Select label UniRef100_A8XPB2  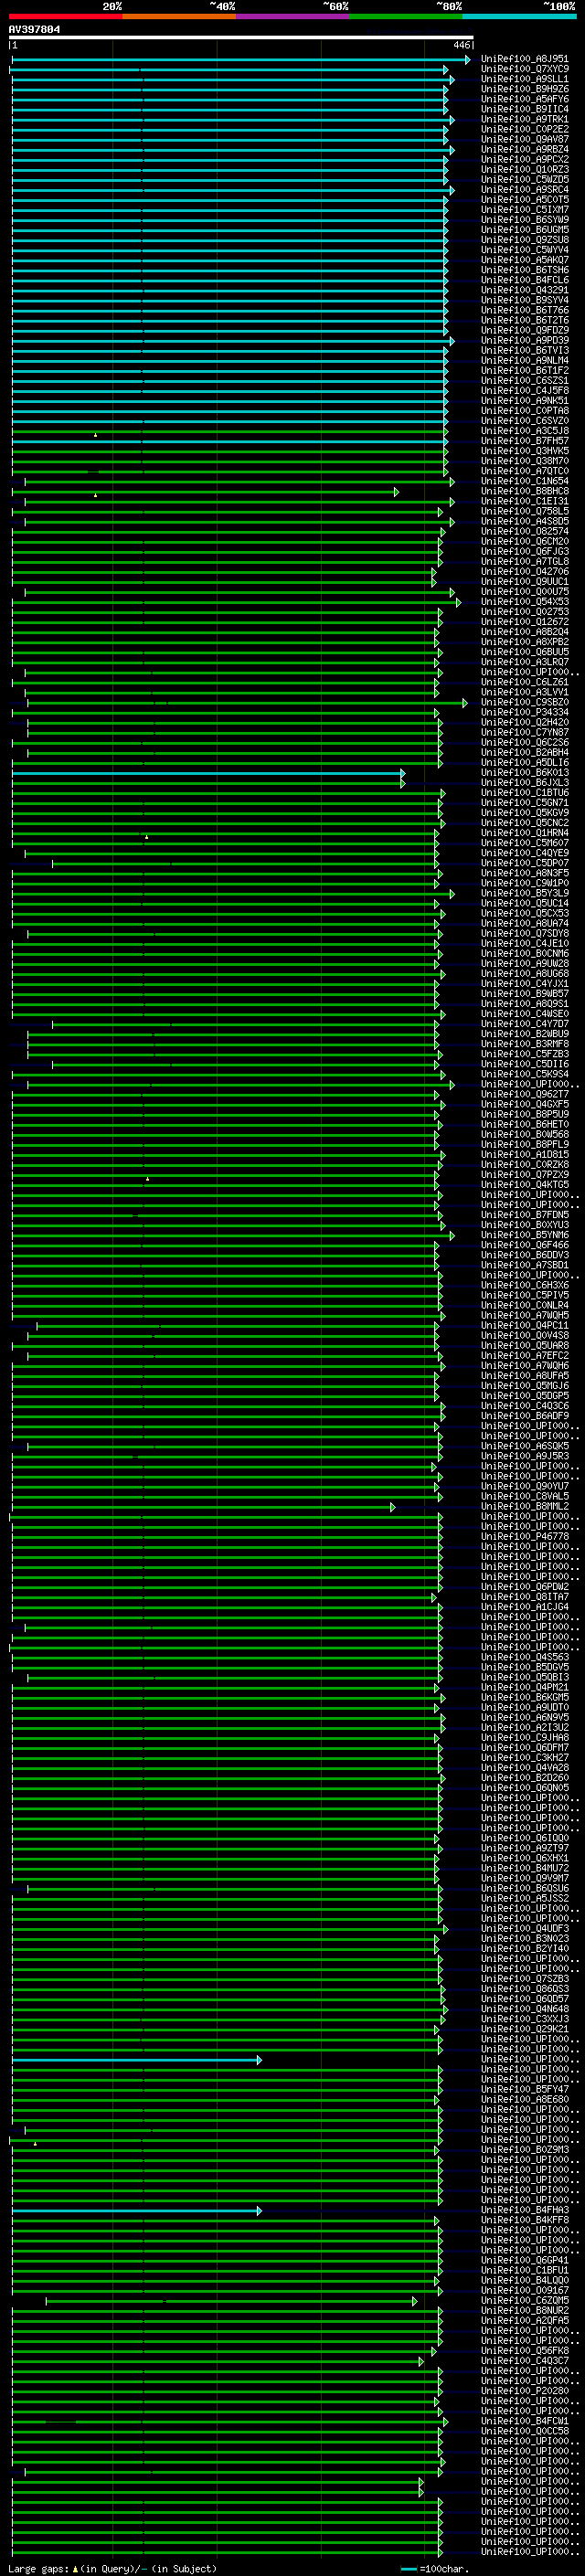click(524, 642)
